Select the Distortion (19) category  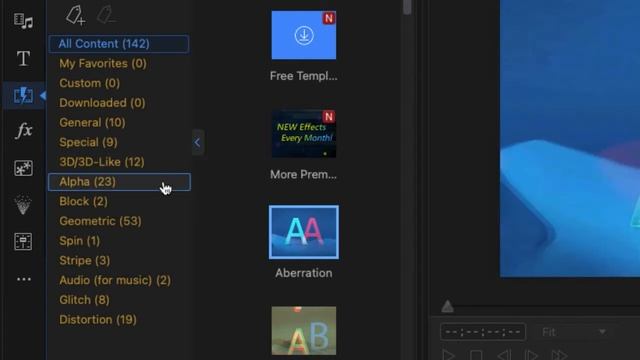point(98,320)
